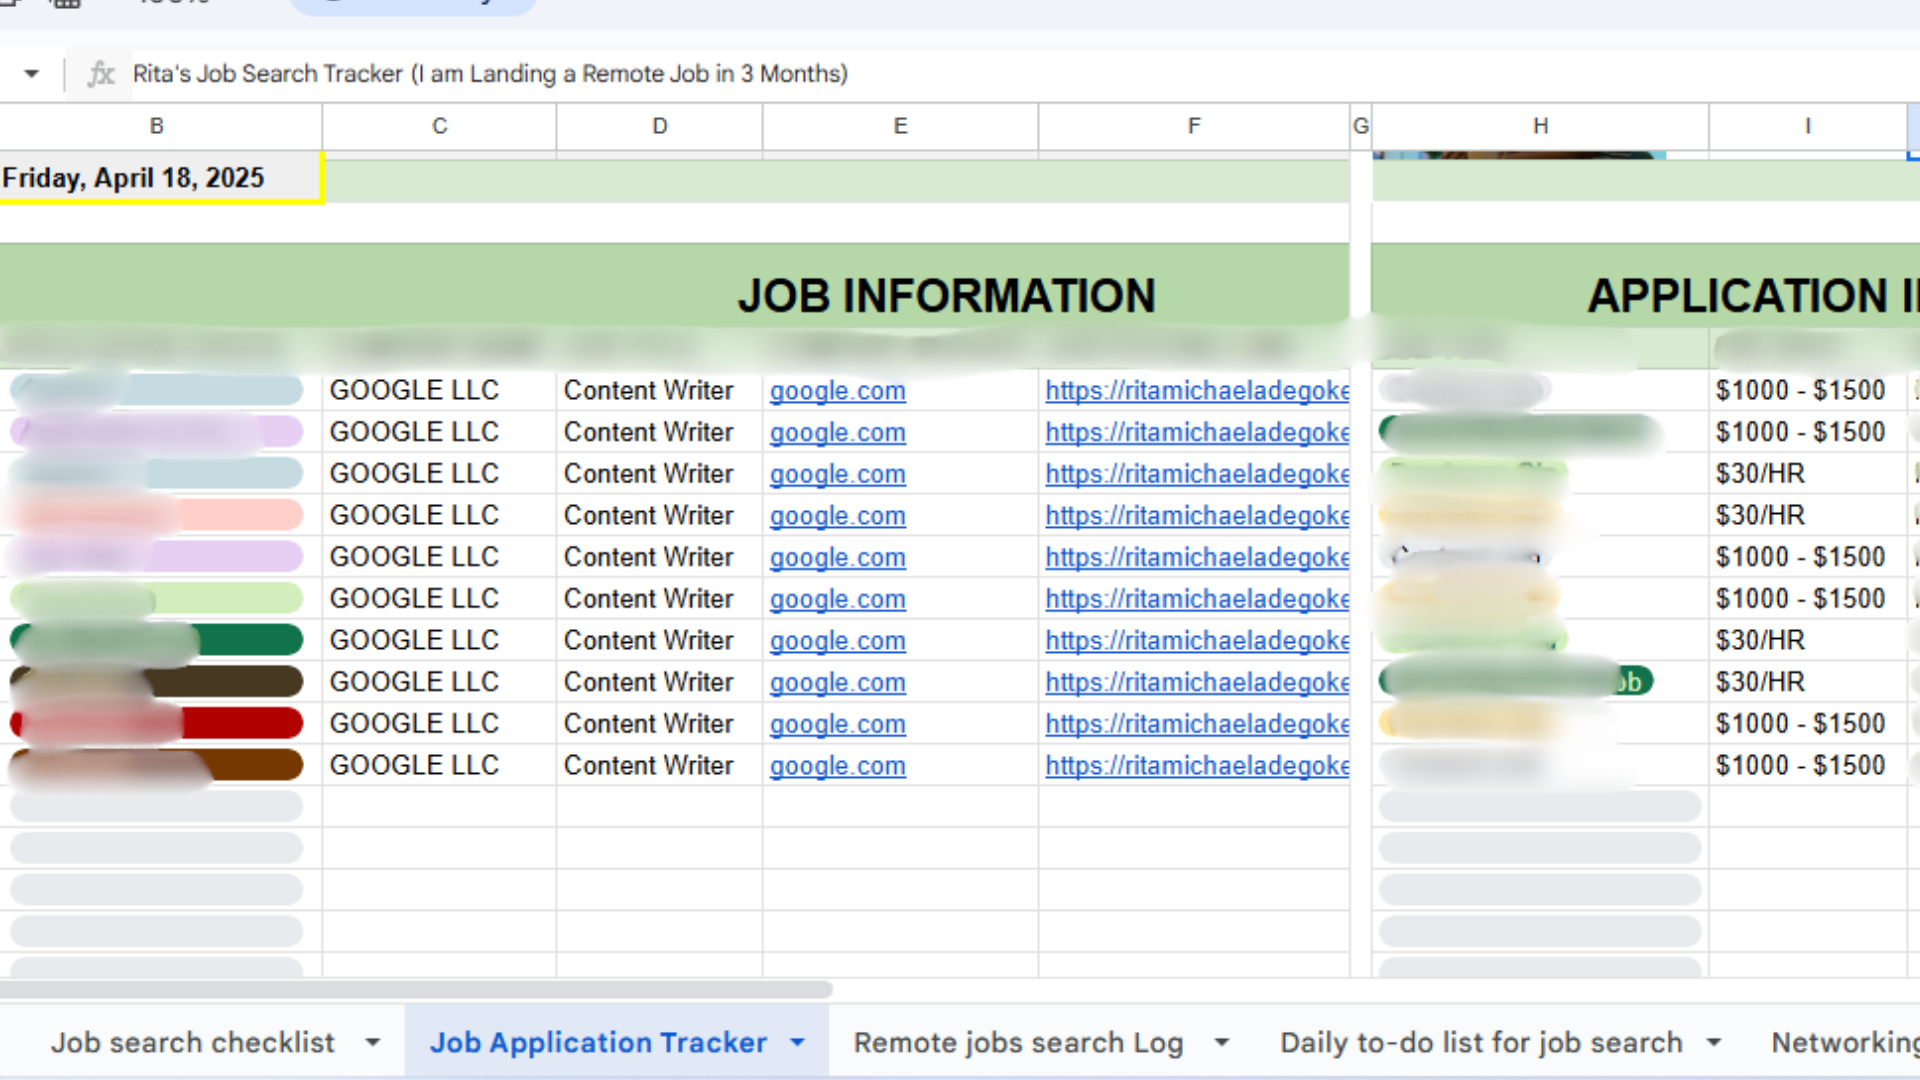Select column C header
Viewport: 1920px width, 1080px height.
(439, 126)
